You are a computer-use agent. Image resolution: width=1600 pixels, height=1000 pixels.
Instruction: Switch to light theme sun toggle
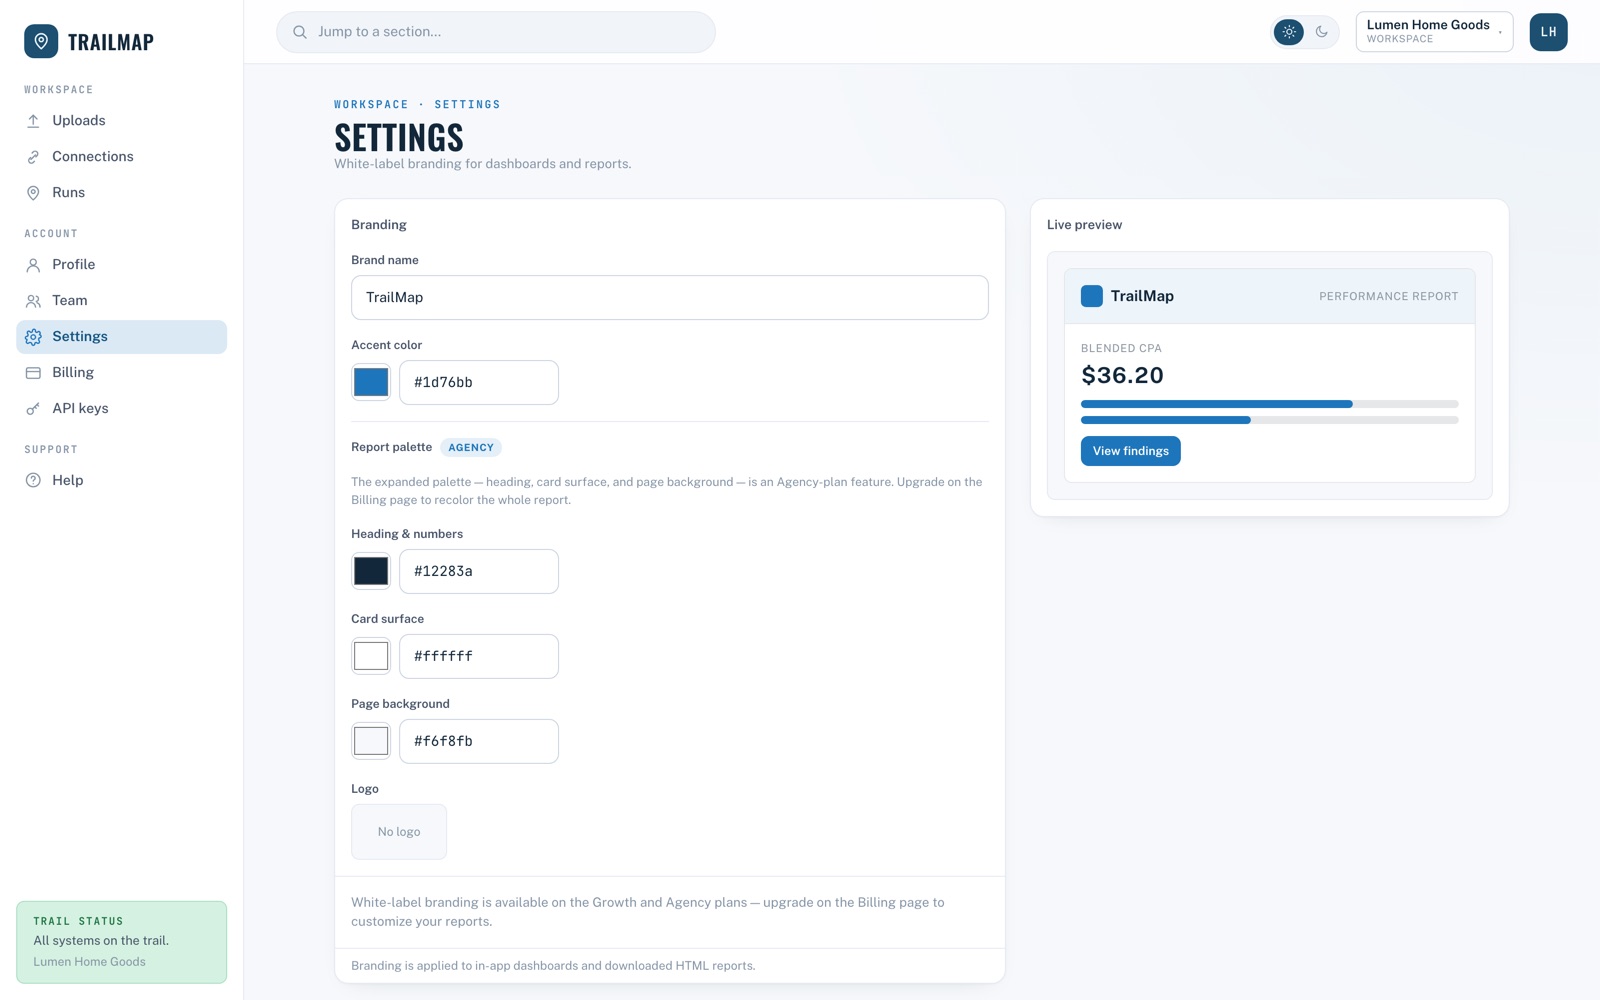pos(1289,32)
